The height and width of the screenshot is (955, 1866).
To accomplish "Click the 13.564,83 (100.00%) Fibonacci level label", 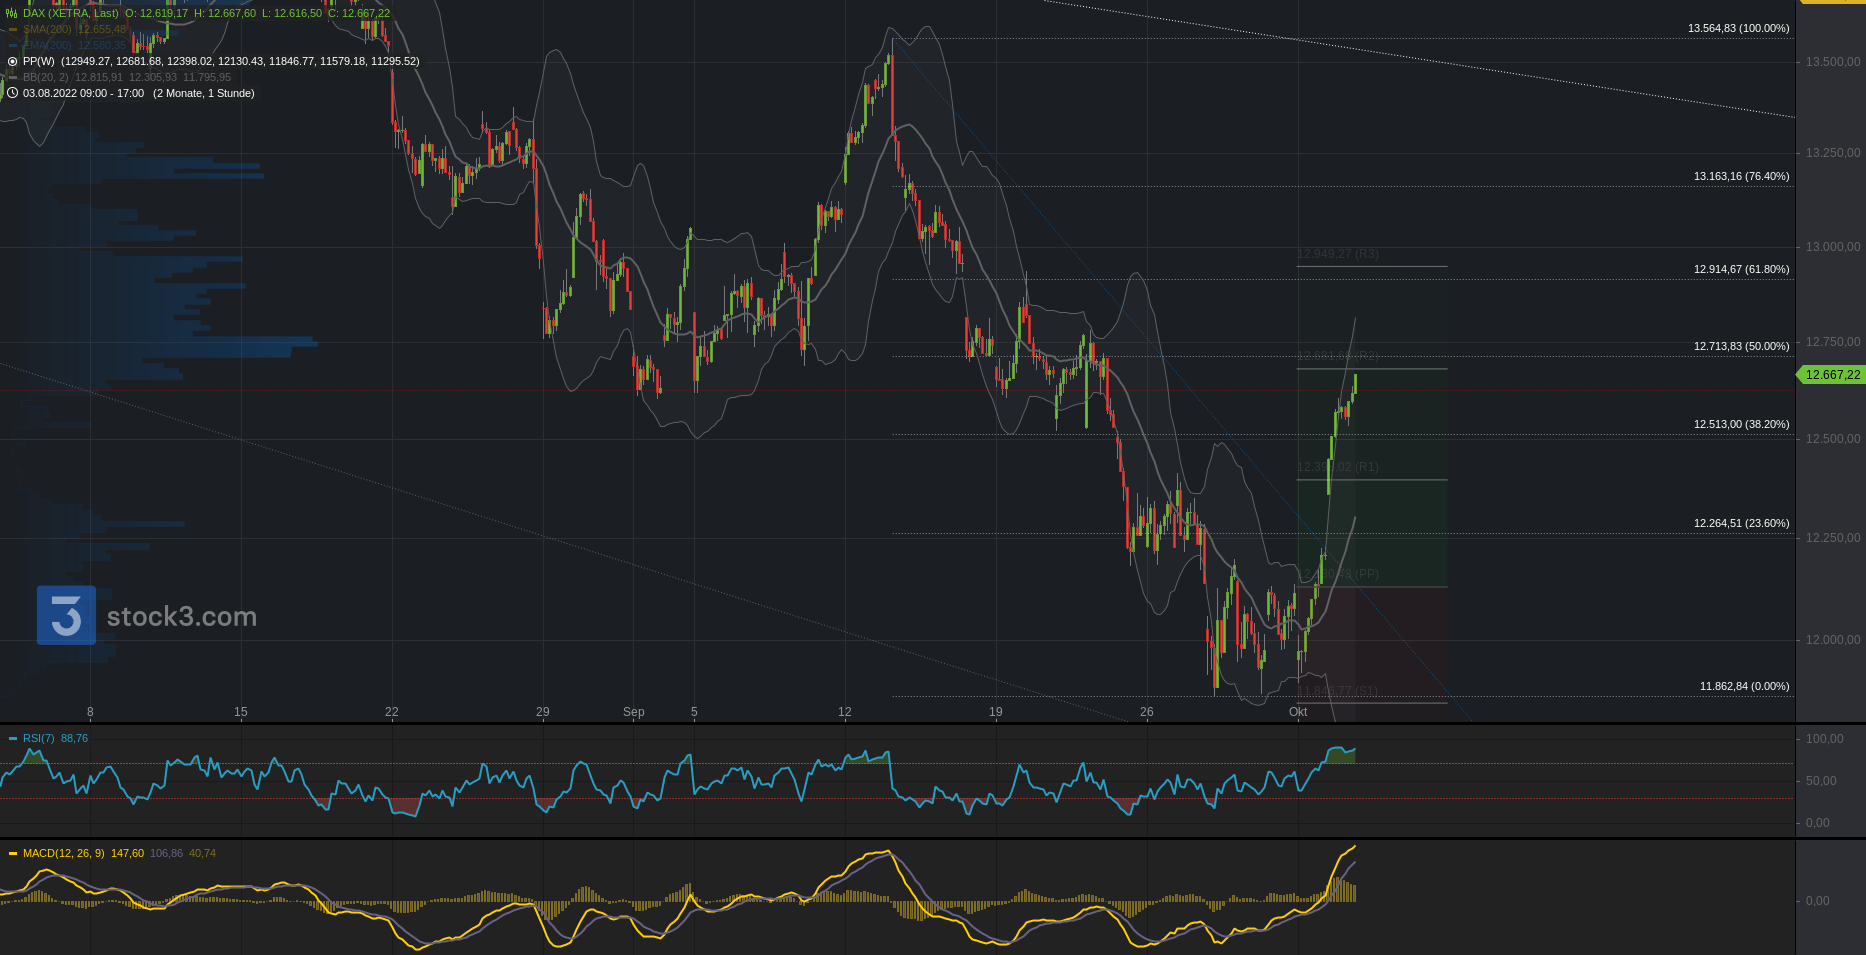I will click(1738, 28).
